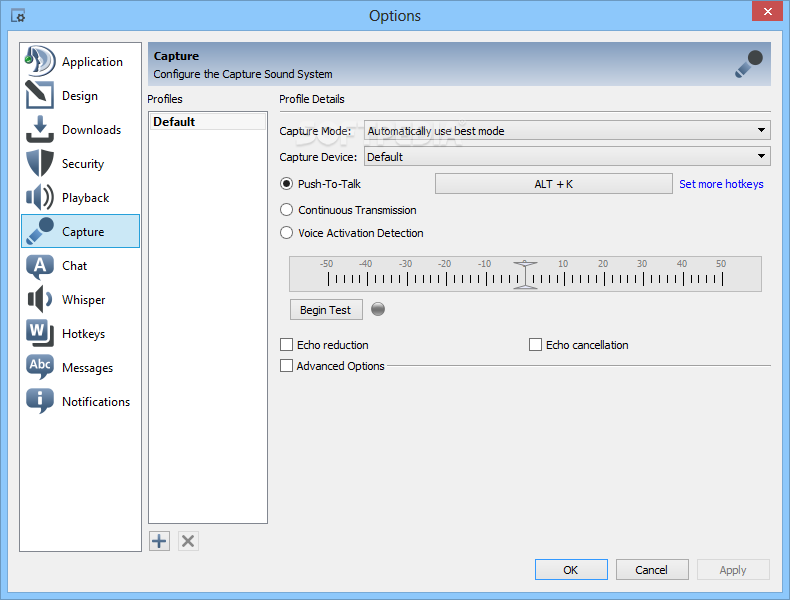This screenshot has width=790, height=600.
Task: Close the Options dialog
Action: pos(767,11)
